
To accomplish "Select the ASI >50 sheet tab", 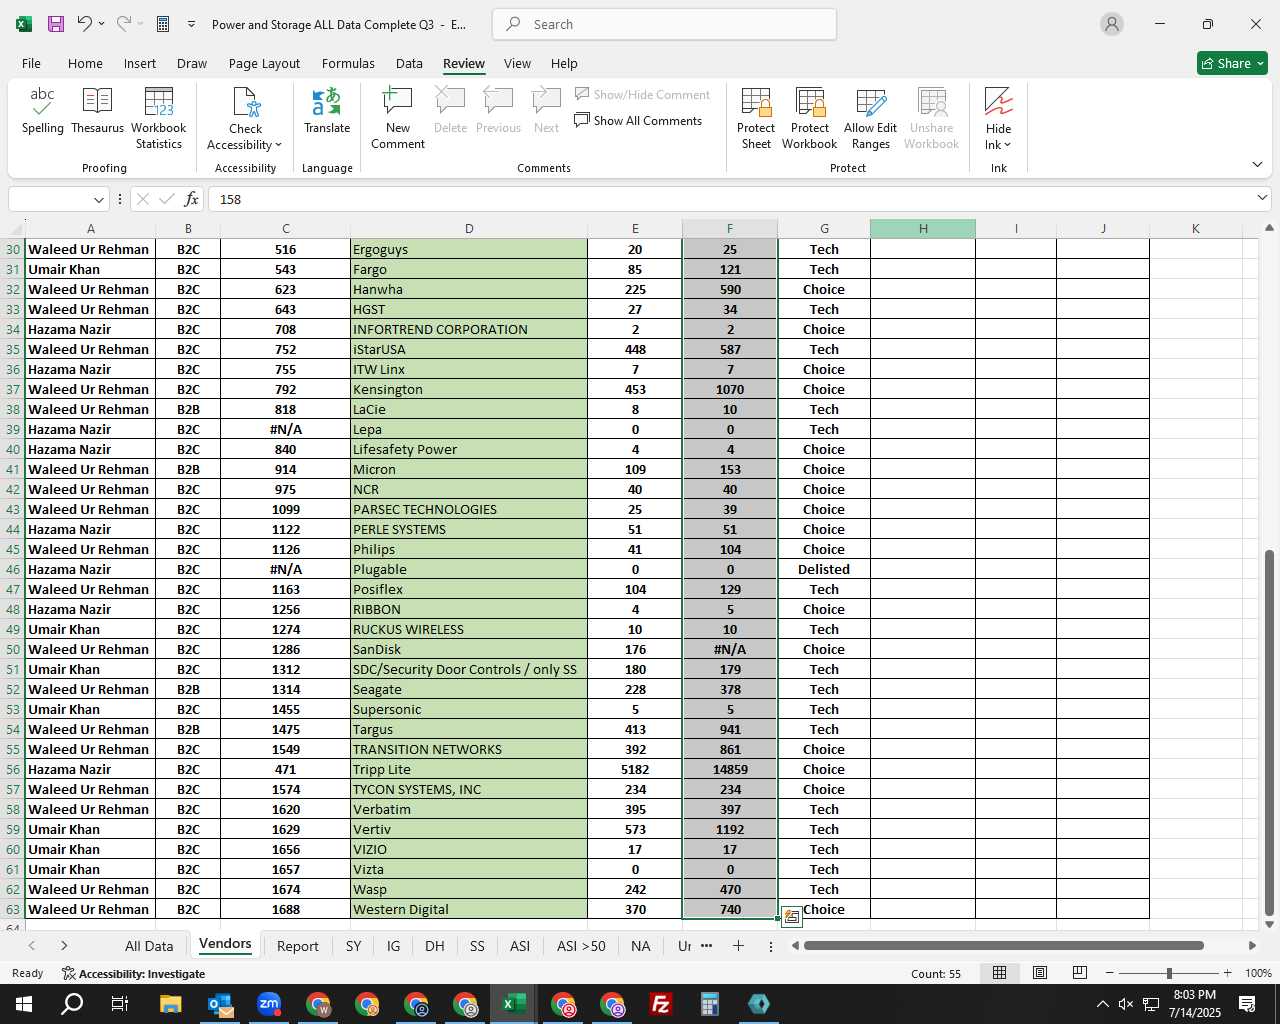I will 581,946.
